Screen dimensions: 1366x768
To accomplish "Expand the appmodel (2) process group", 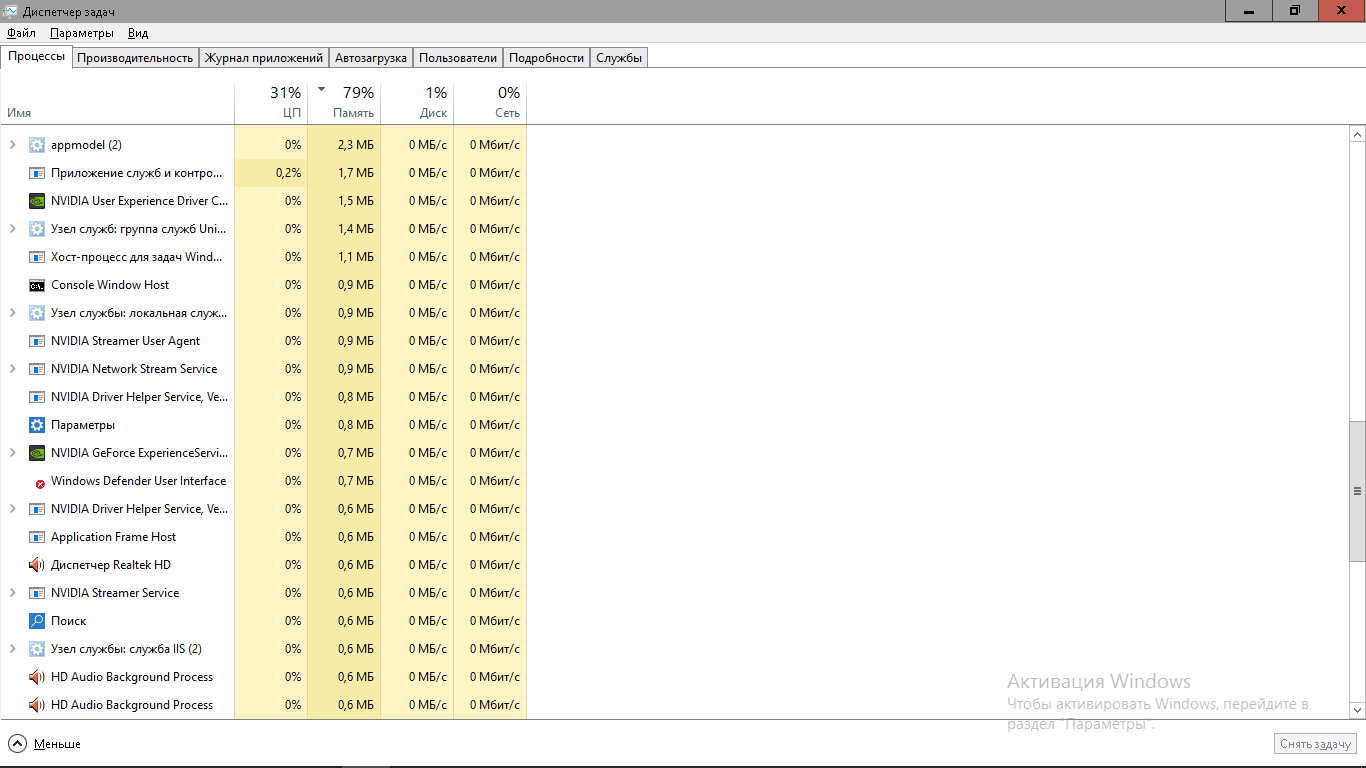I will (12, 145).
